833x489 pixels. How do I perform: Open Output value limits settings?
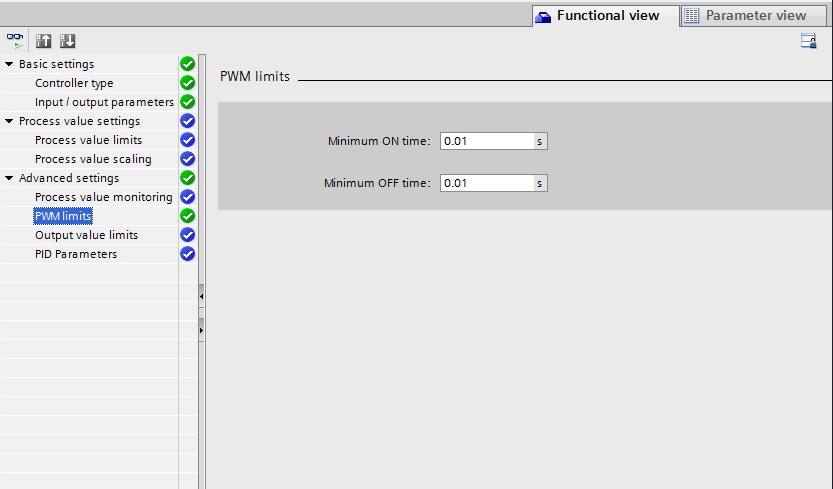[86, 235]
